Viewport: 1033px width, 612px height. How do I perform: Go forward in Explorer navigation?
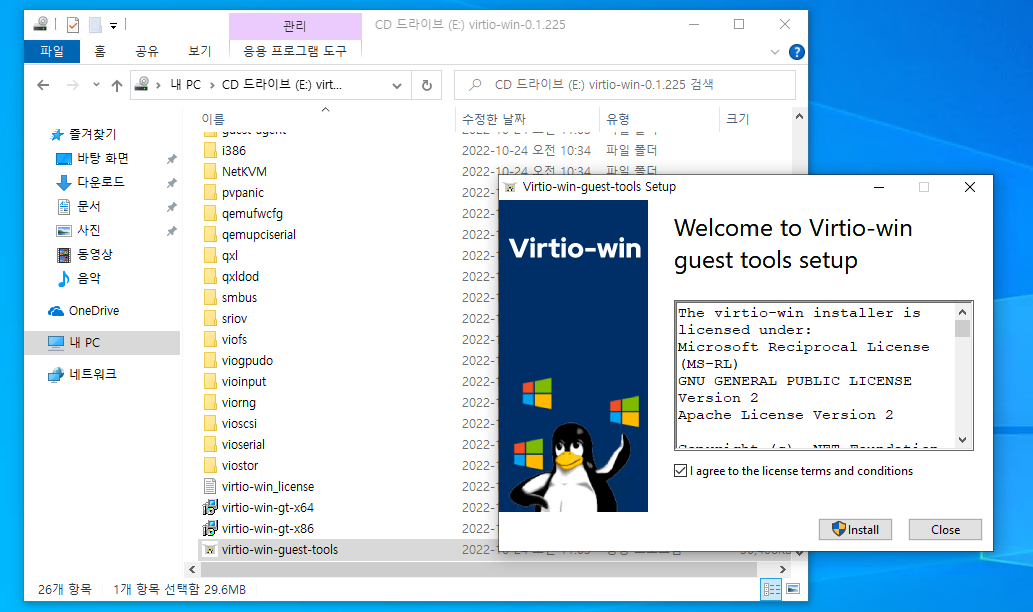coord(72,85)
